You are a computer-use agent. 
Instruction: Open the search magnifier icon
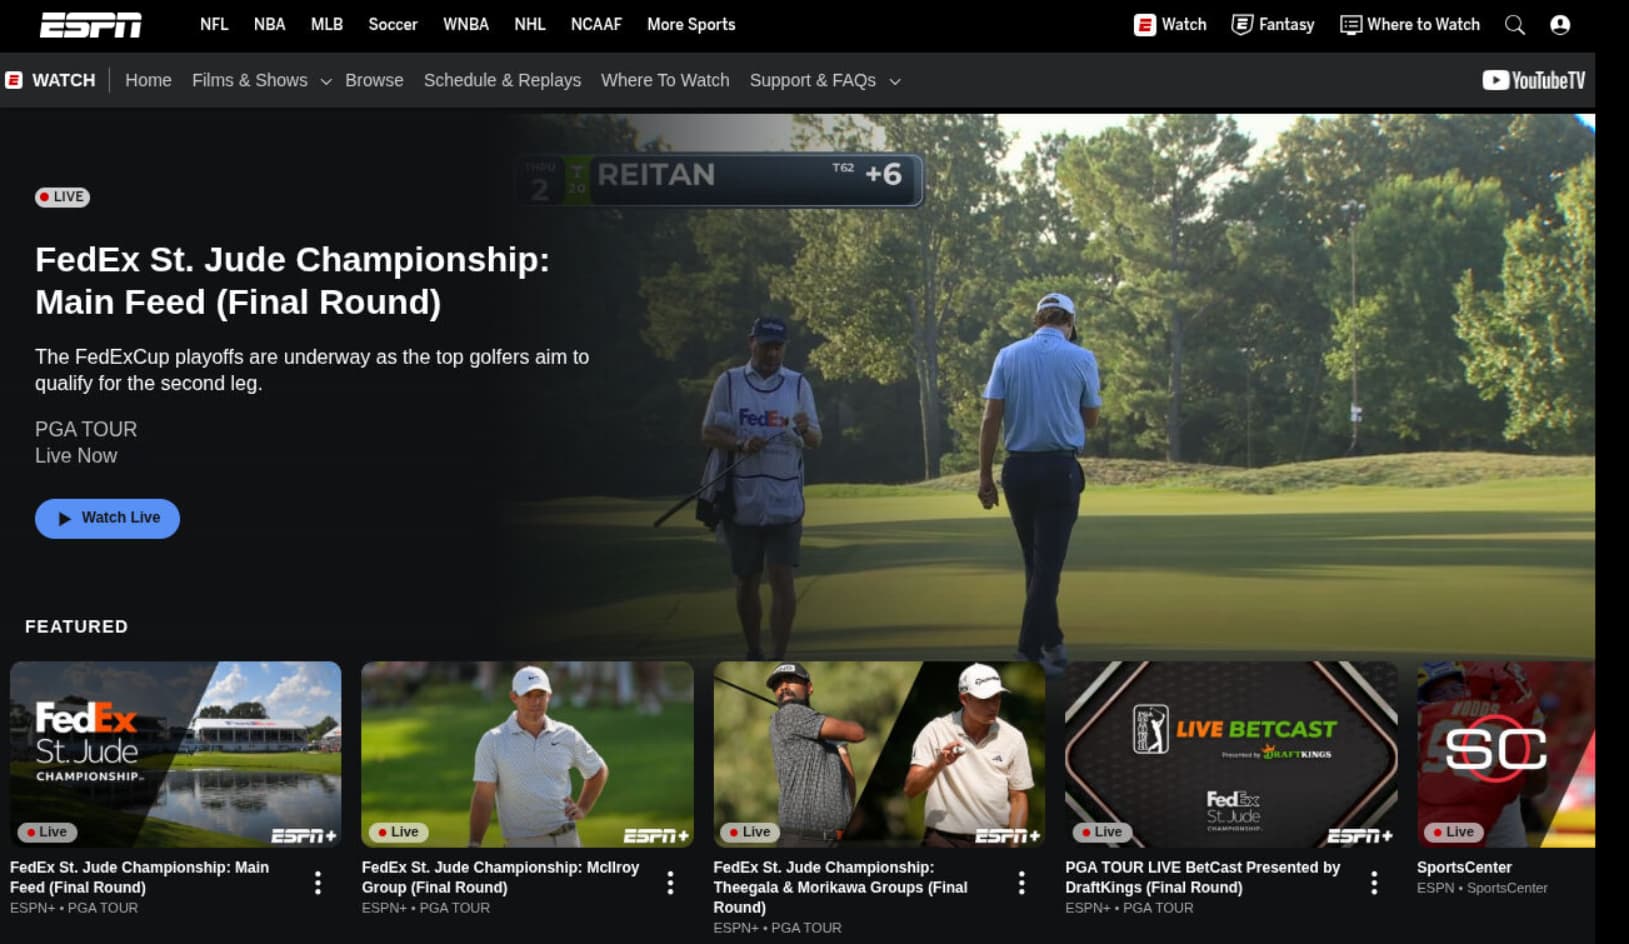click(x=1515, y=25)
